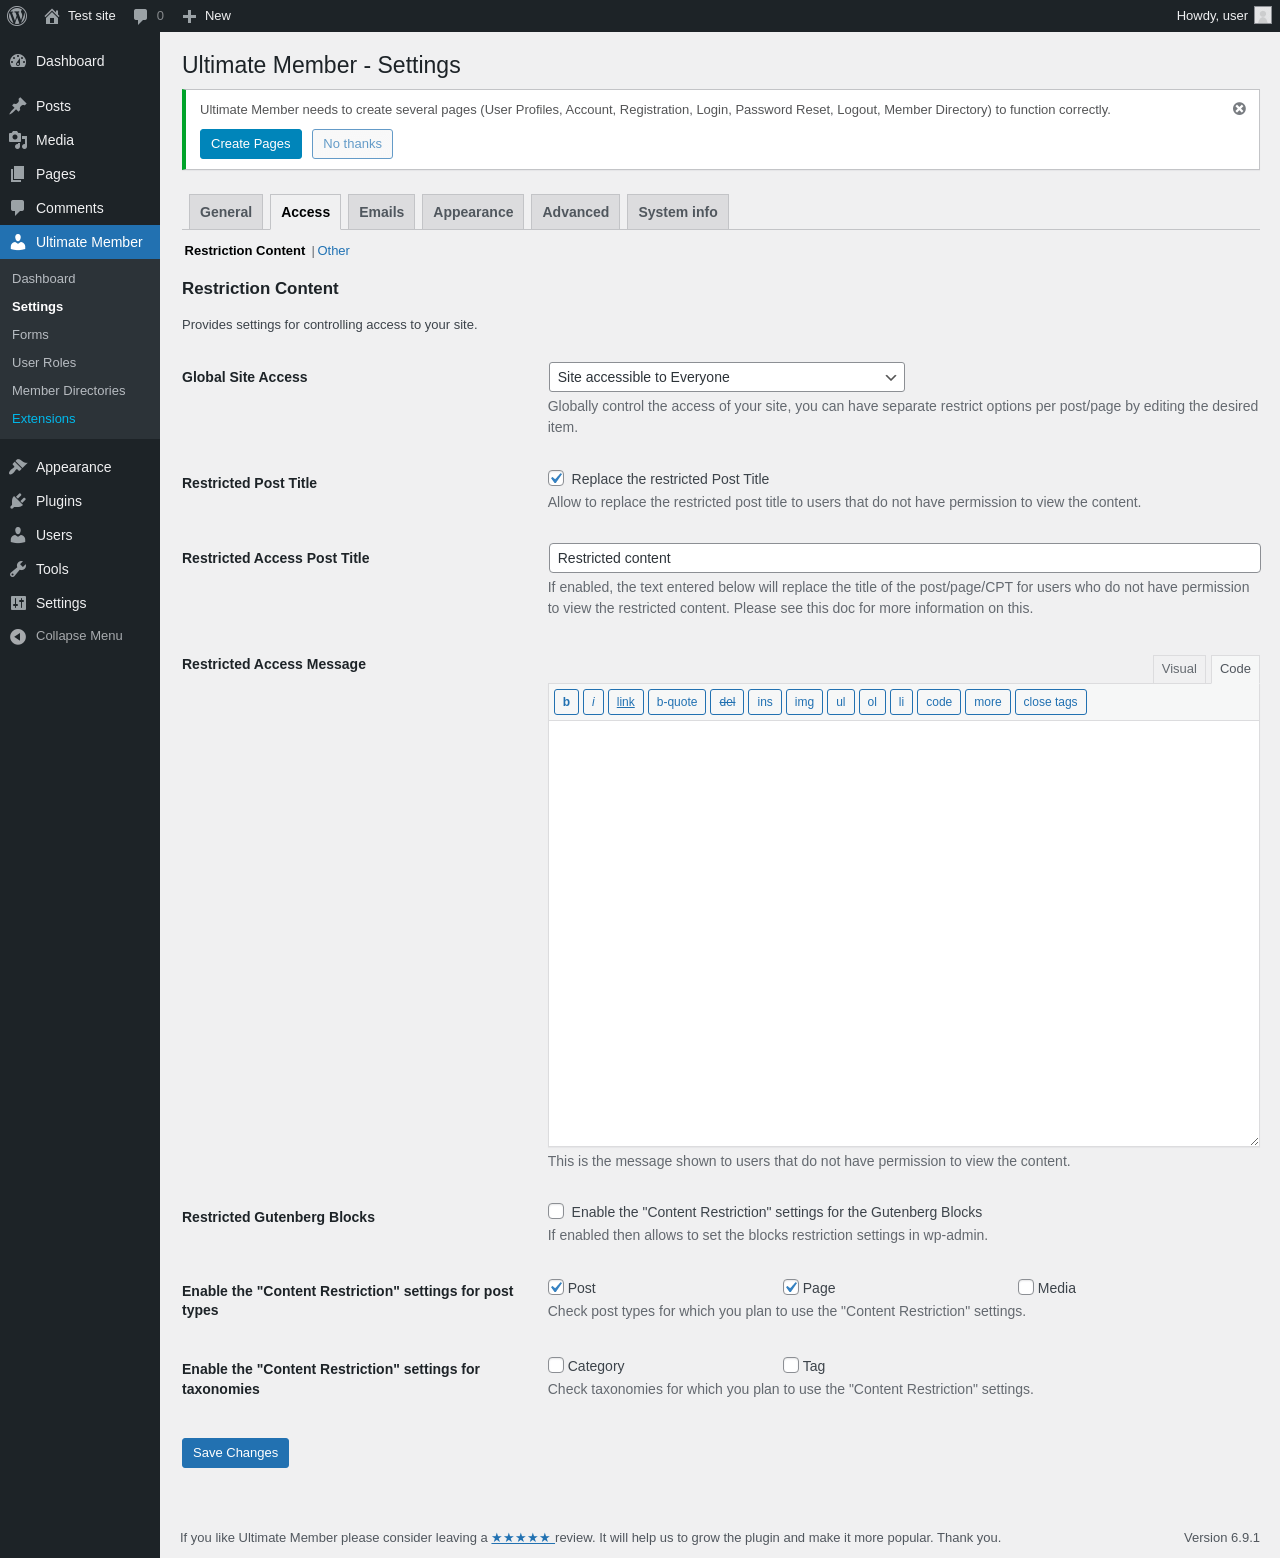Viewport: 1280px width, 1558px height.
Task: Insert image with the img button
Action: pyautogui.click(x=804, y=702)
